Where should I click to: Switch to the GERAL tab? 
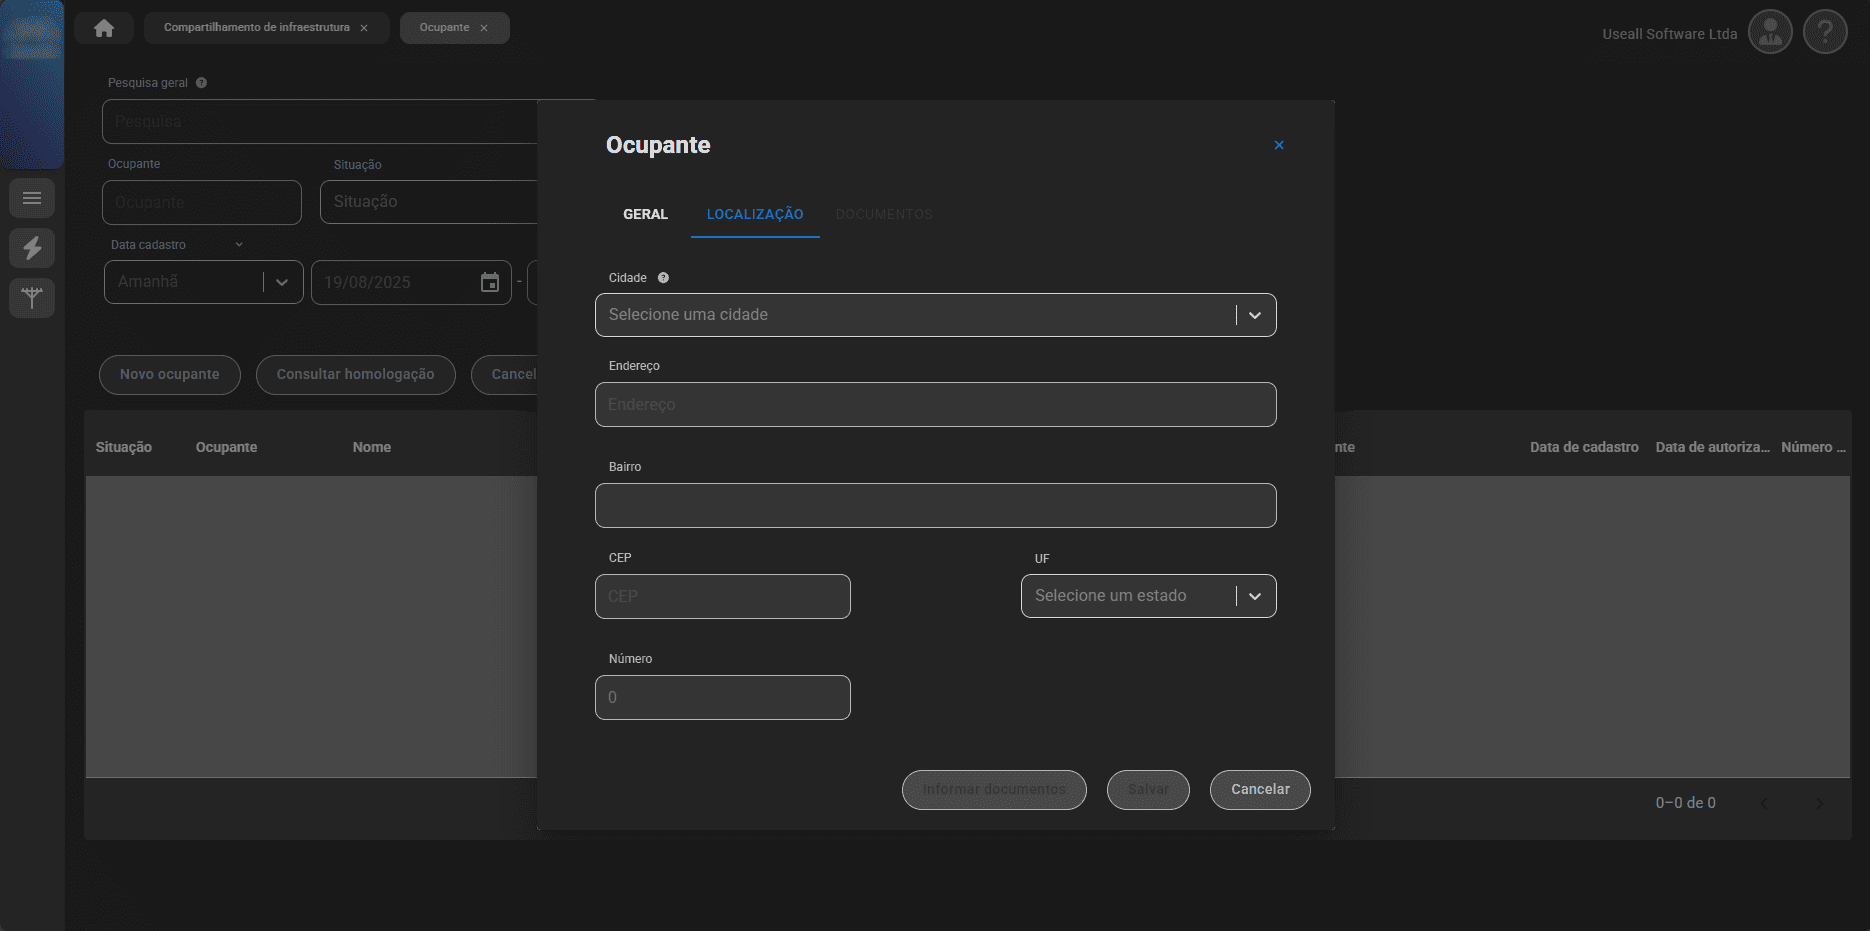click(x=645, y=214)
